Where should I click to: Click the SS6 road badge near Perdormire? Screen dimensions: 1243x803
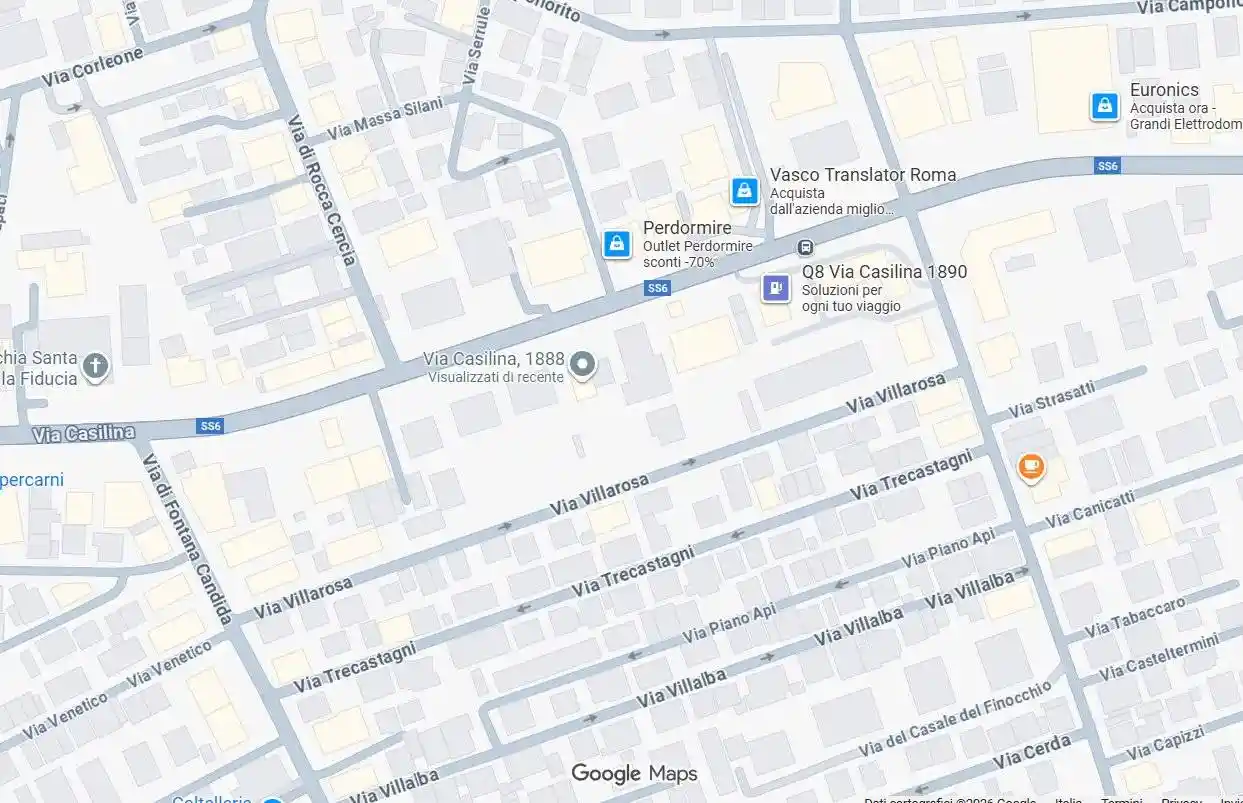[657, 288]
